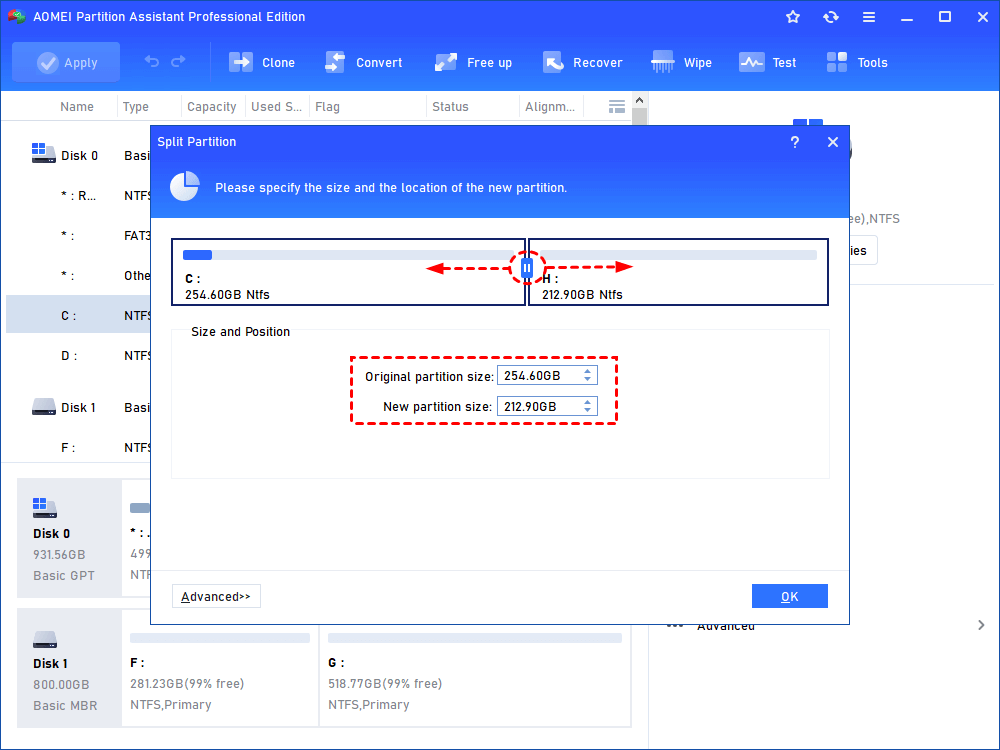Click the H: new partition block
The width and height of the screenshot is (1000, 750).
coord(678,272)
